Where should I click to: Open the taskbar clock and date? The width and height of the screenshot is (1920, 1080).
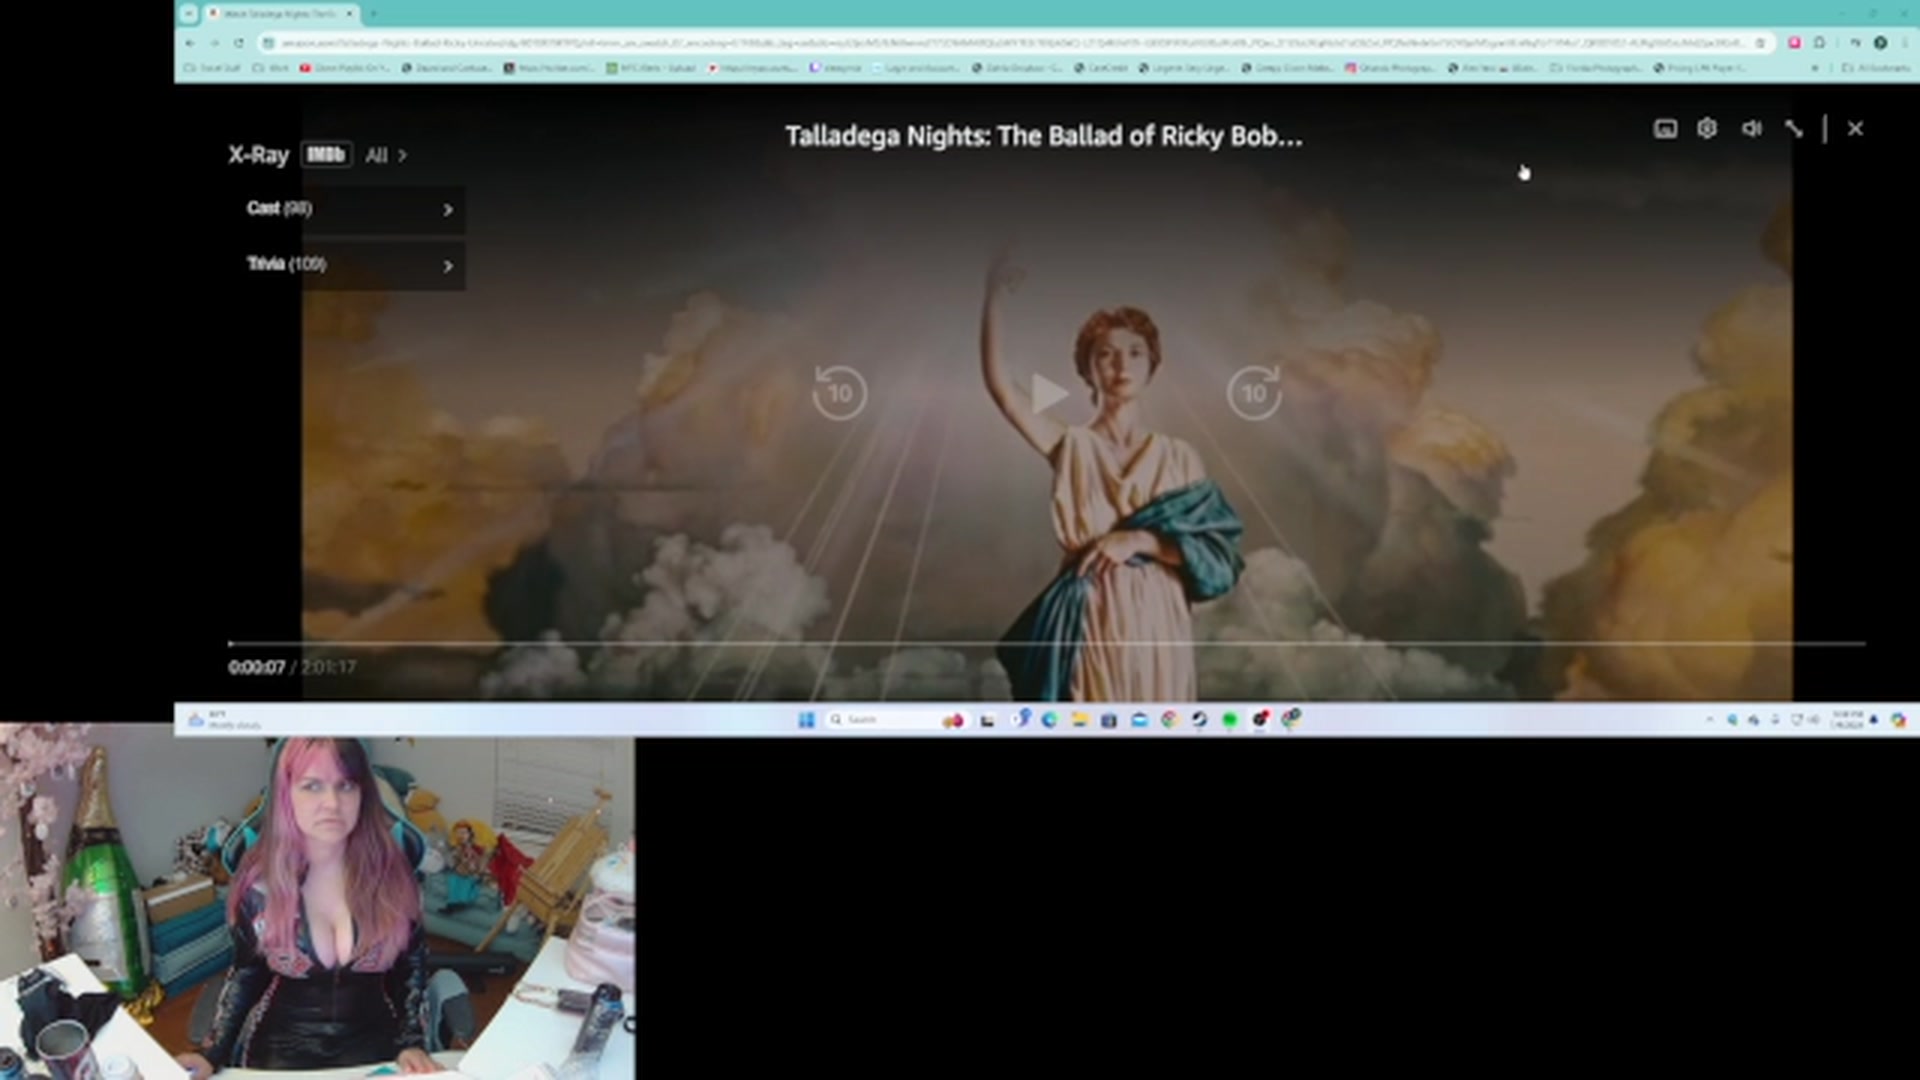coord(1847,720)
